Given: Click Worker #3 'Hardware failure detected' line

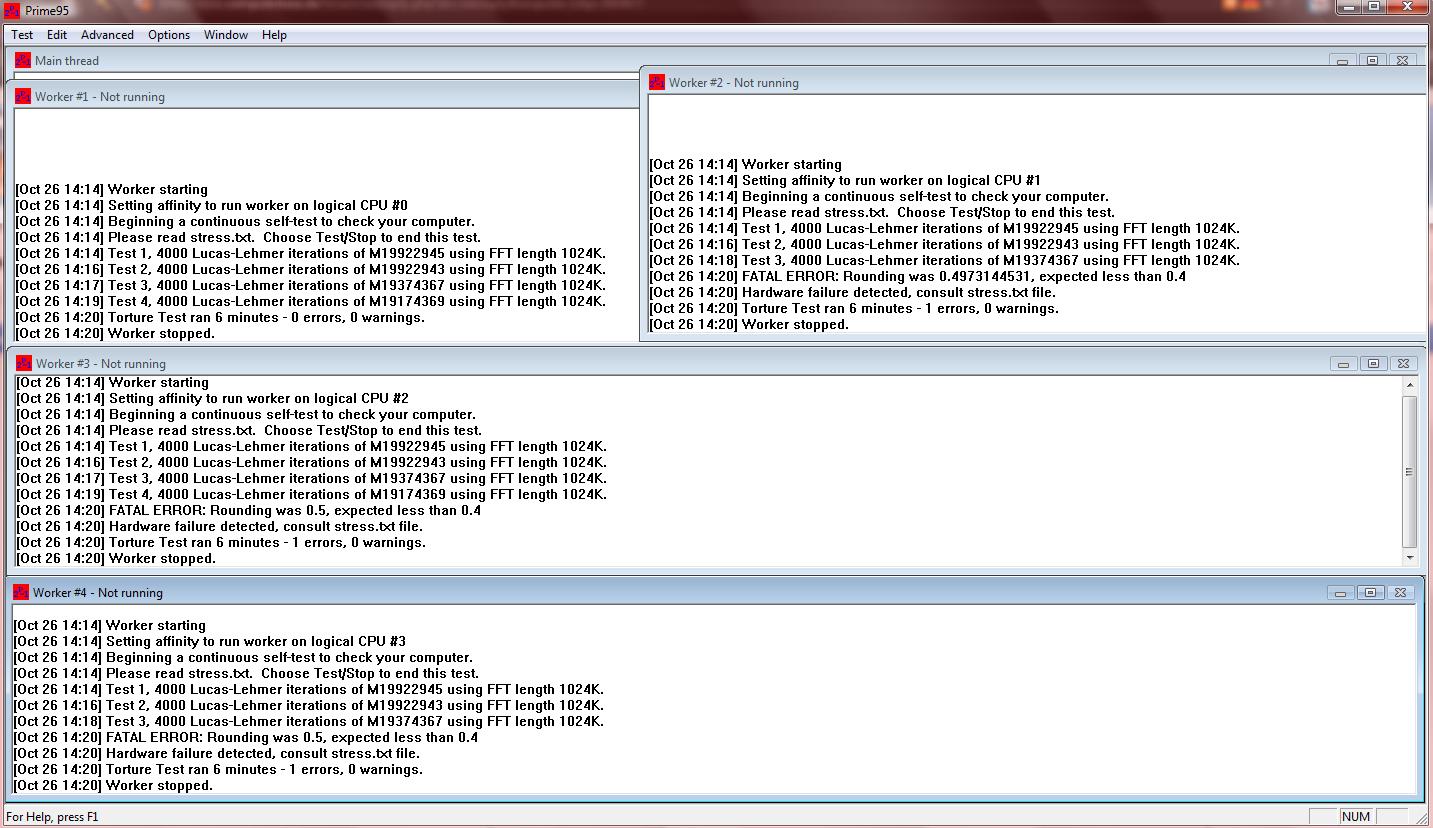Looking at the screenshot, I should [219, 526].
